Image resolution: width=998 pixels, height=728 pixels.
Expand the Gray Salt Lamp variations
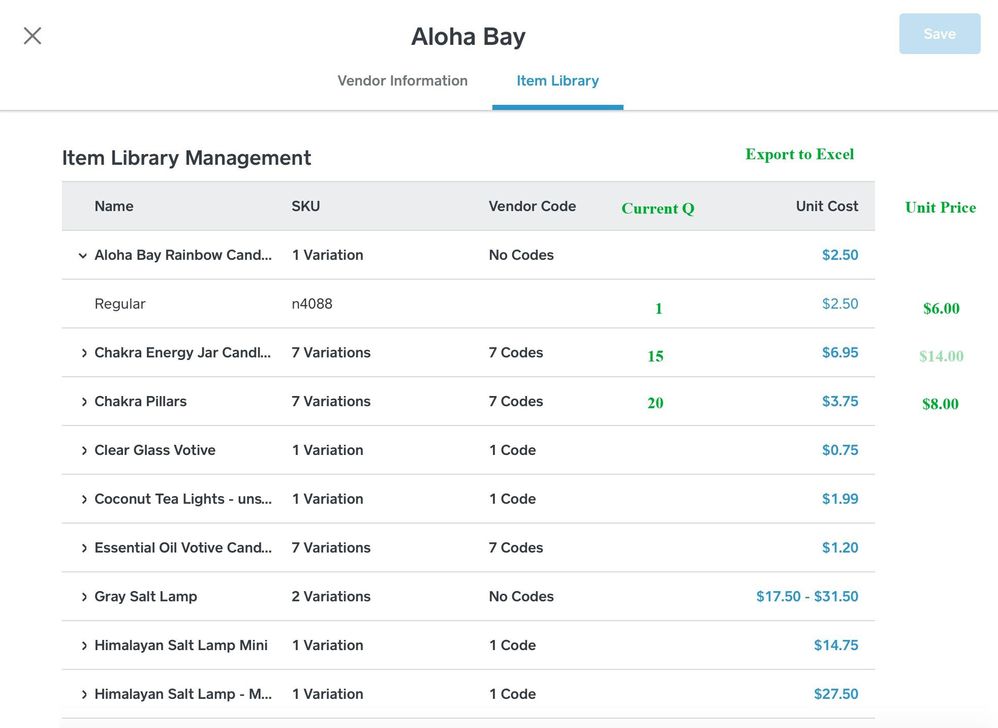tap(84, 597)
